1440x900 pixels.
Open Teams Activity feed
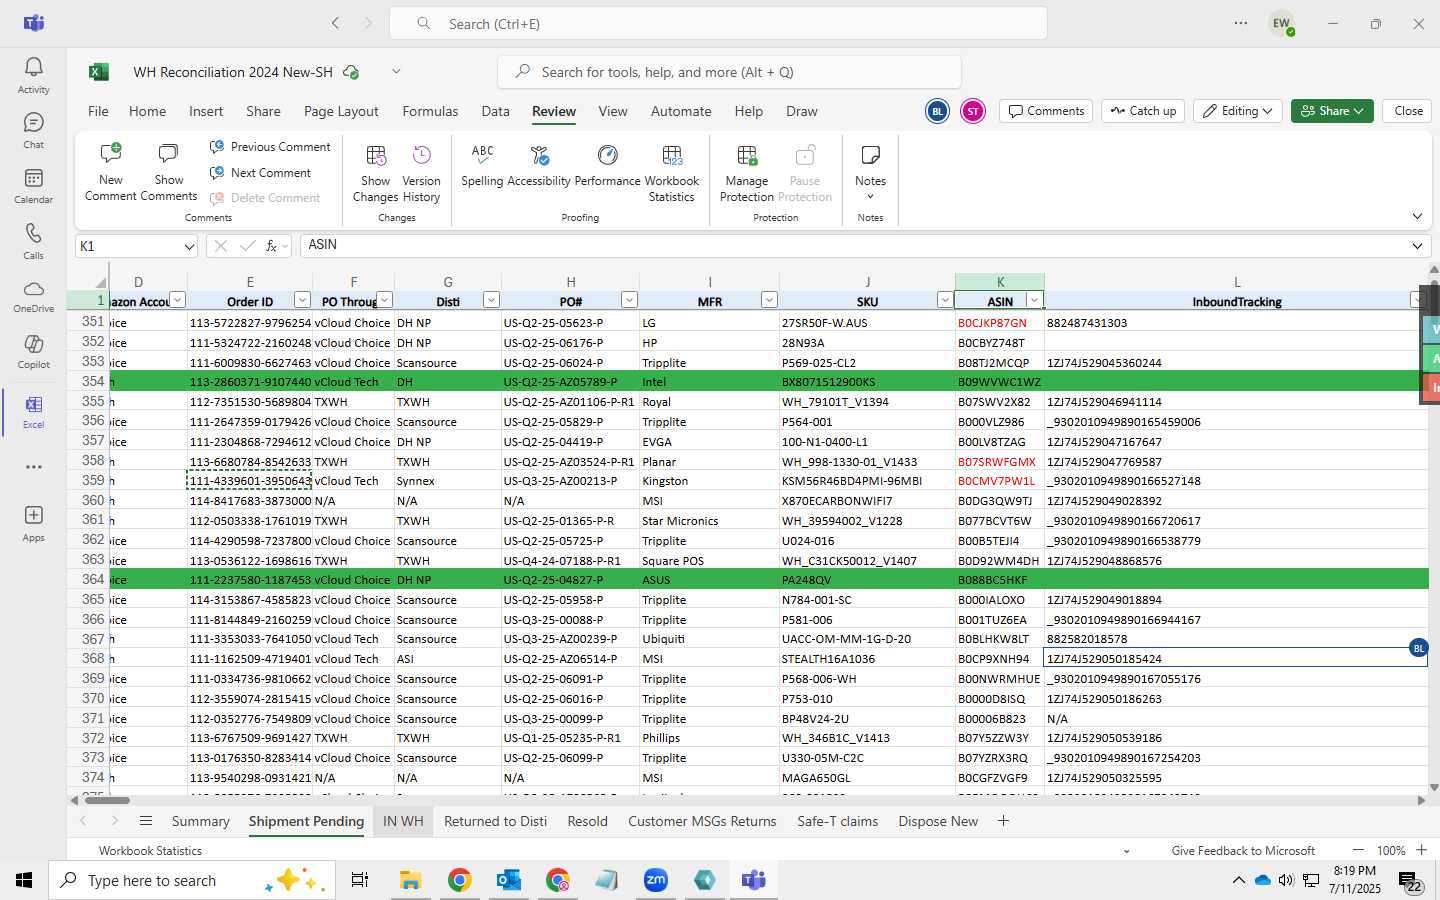click(x=33, y=75)
